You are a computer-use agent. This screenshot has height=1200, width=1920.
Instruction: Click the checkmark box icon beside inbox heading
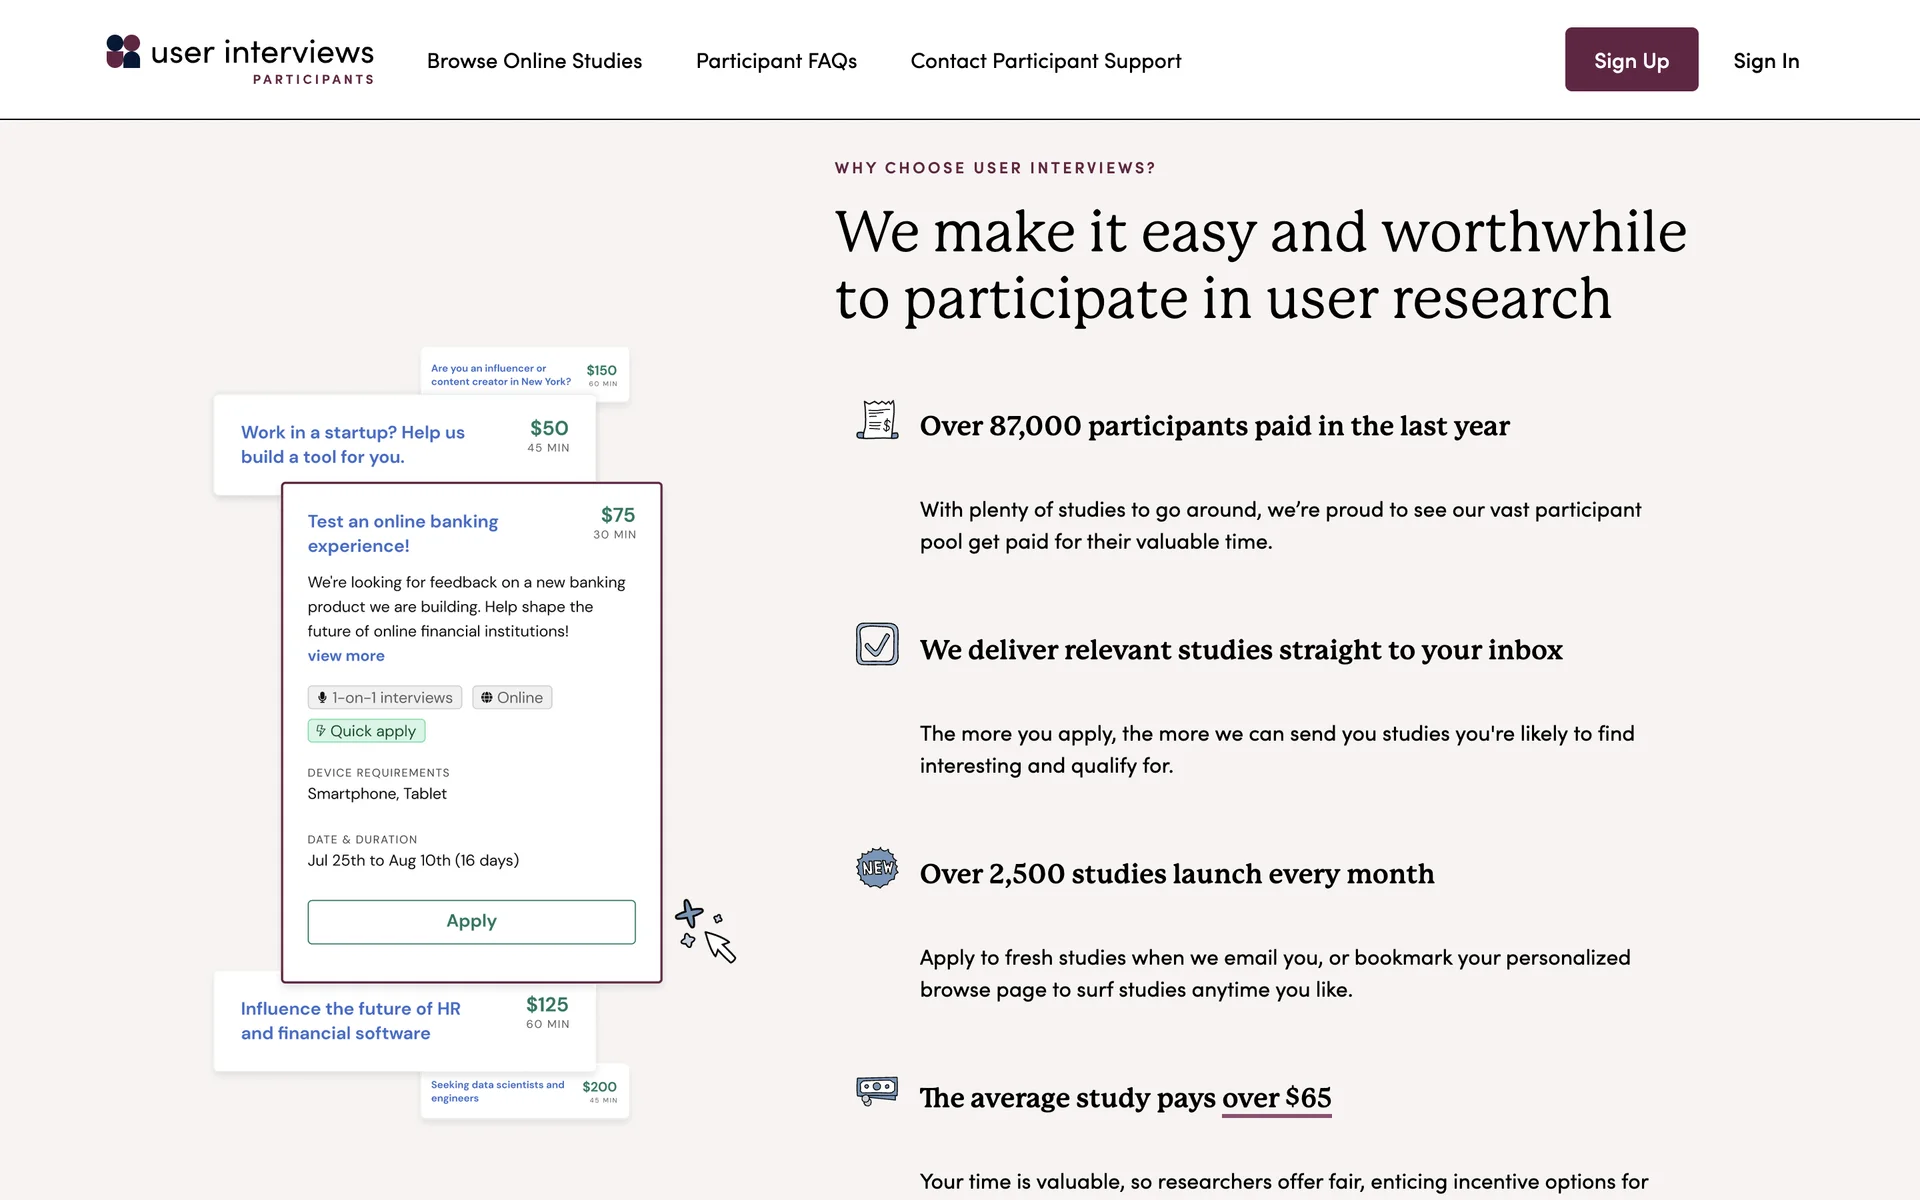point(877,644)
